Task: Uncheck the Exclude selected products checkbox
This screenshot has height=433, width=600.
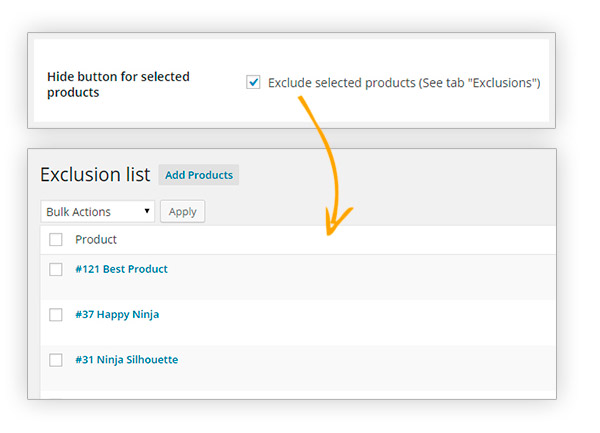Action: click(253, 82)
